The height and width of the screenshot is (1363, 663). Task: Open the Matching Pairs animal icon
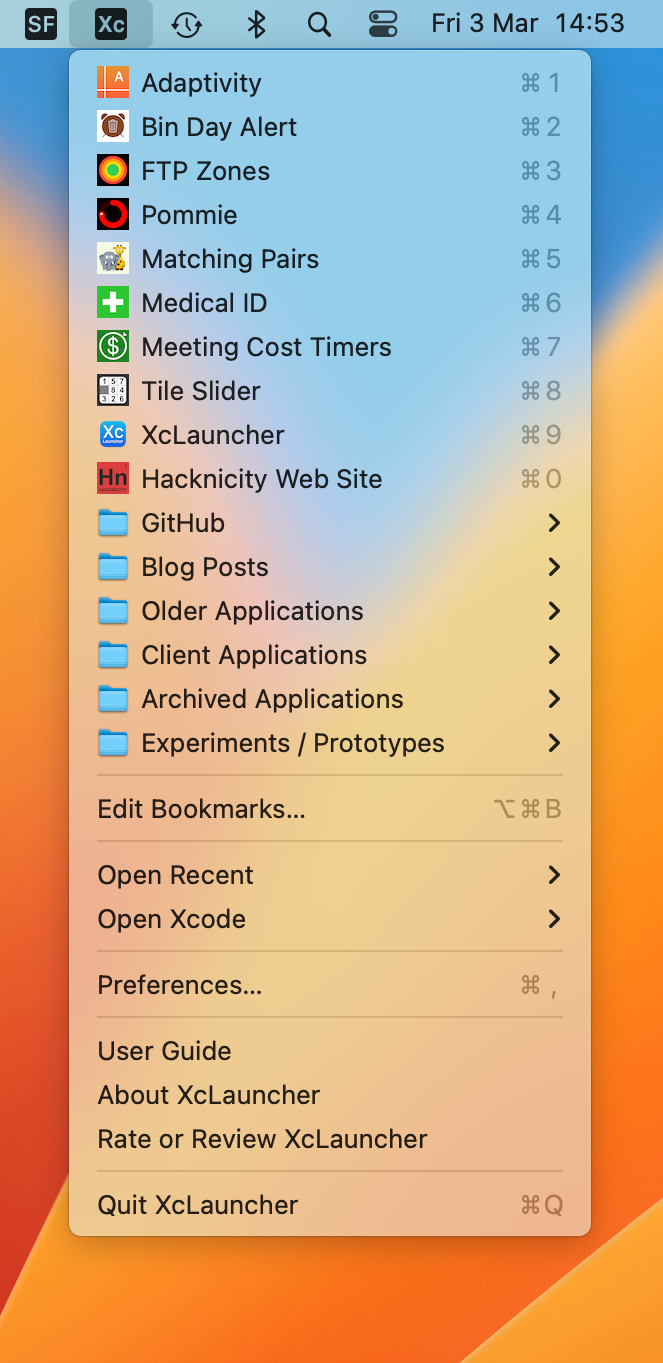113,259
